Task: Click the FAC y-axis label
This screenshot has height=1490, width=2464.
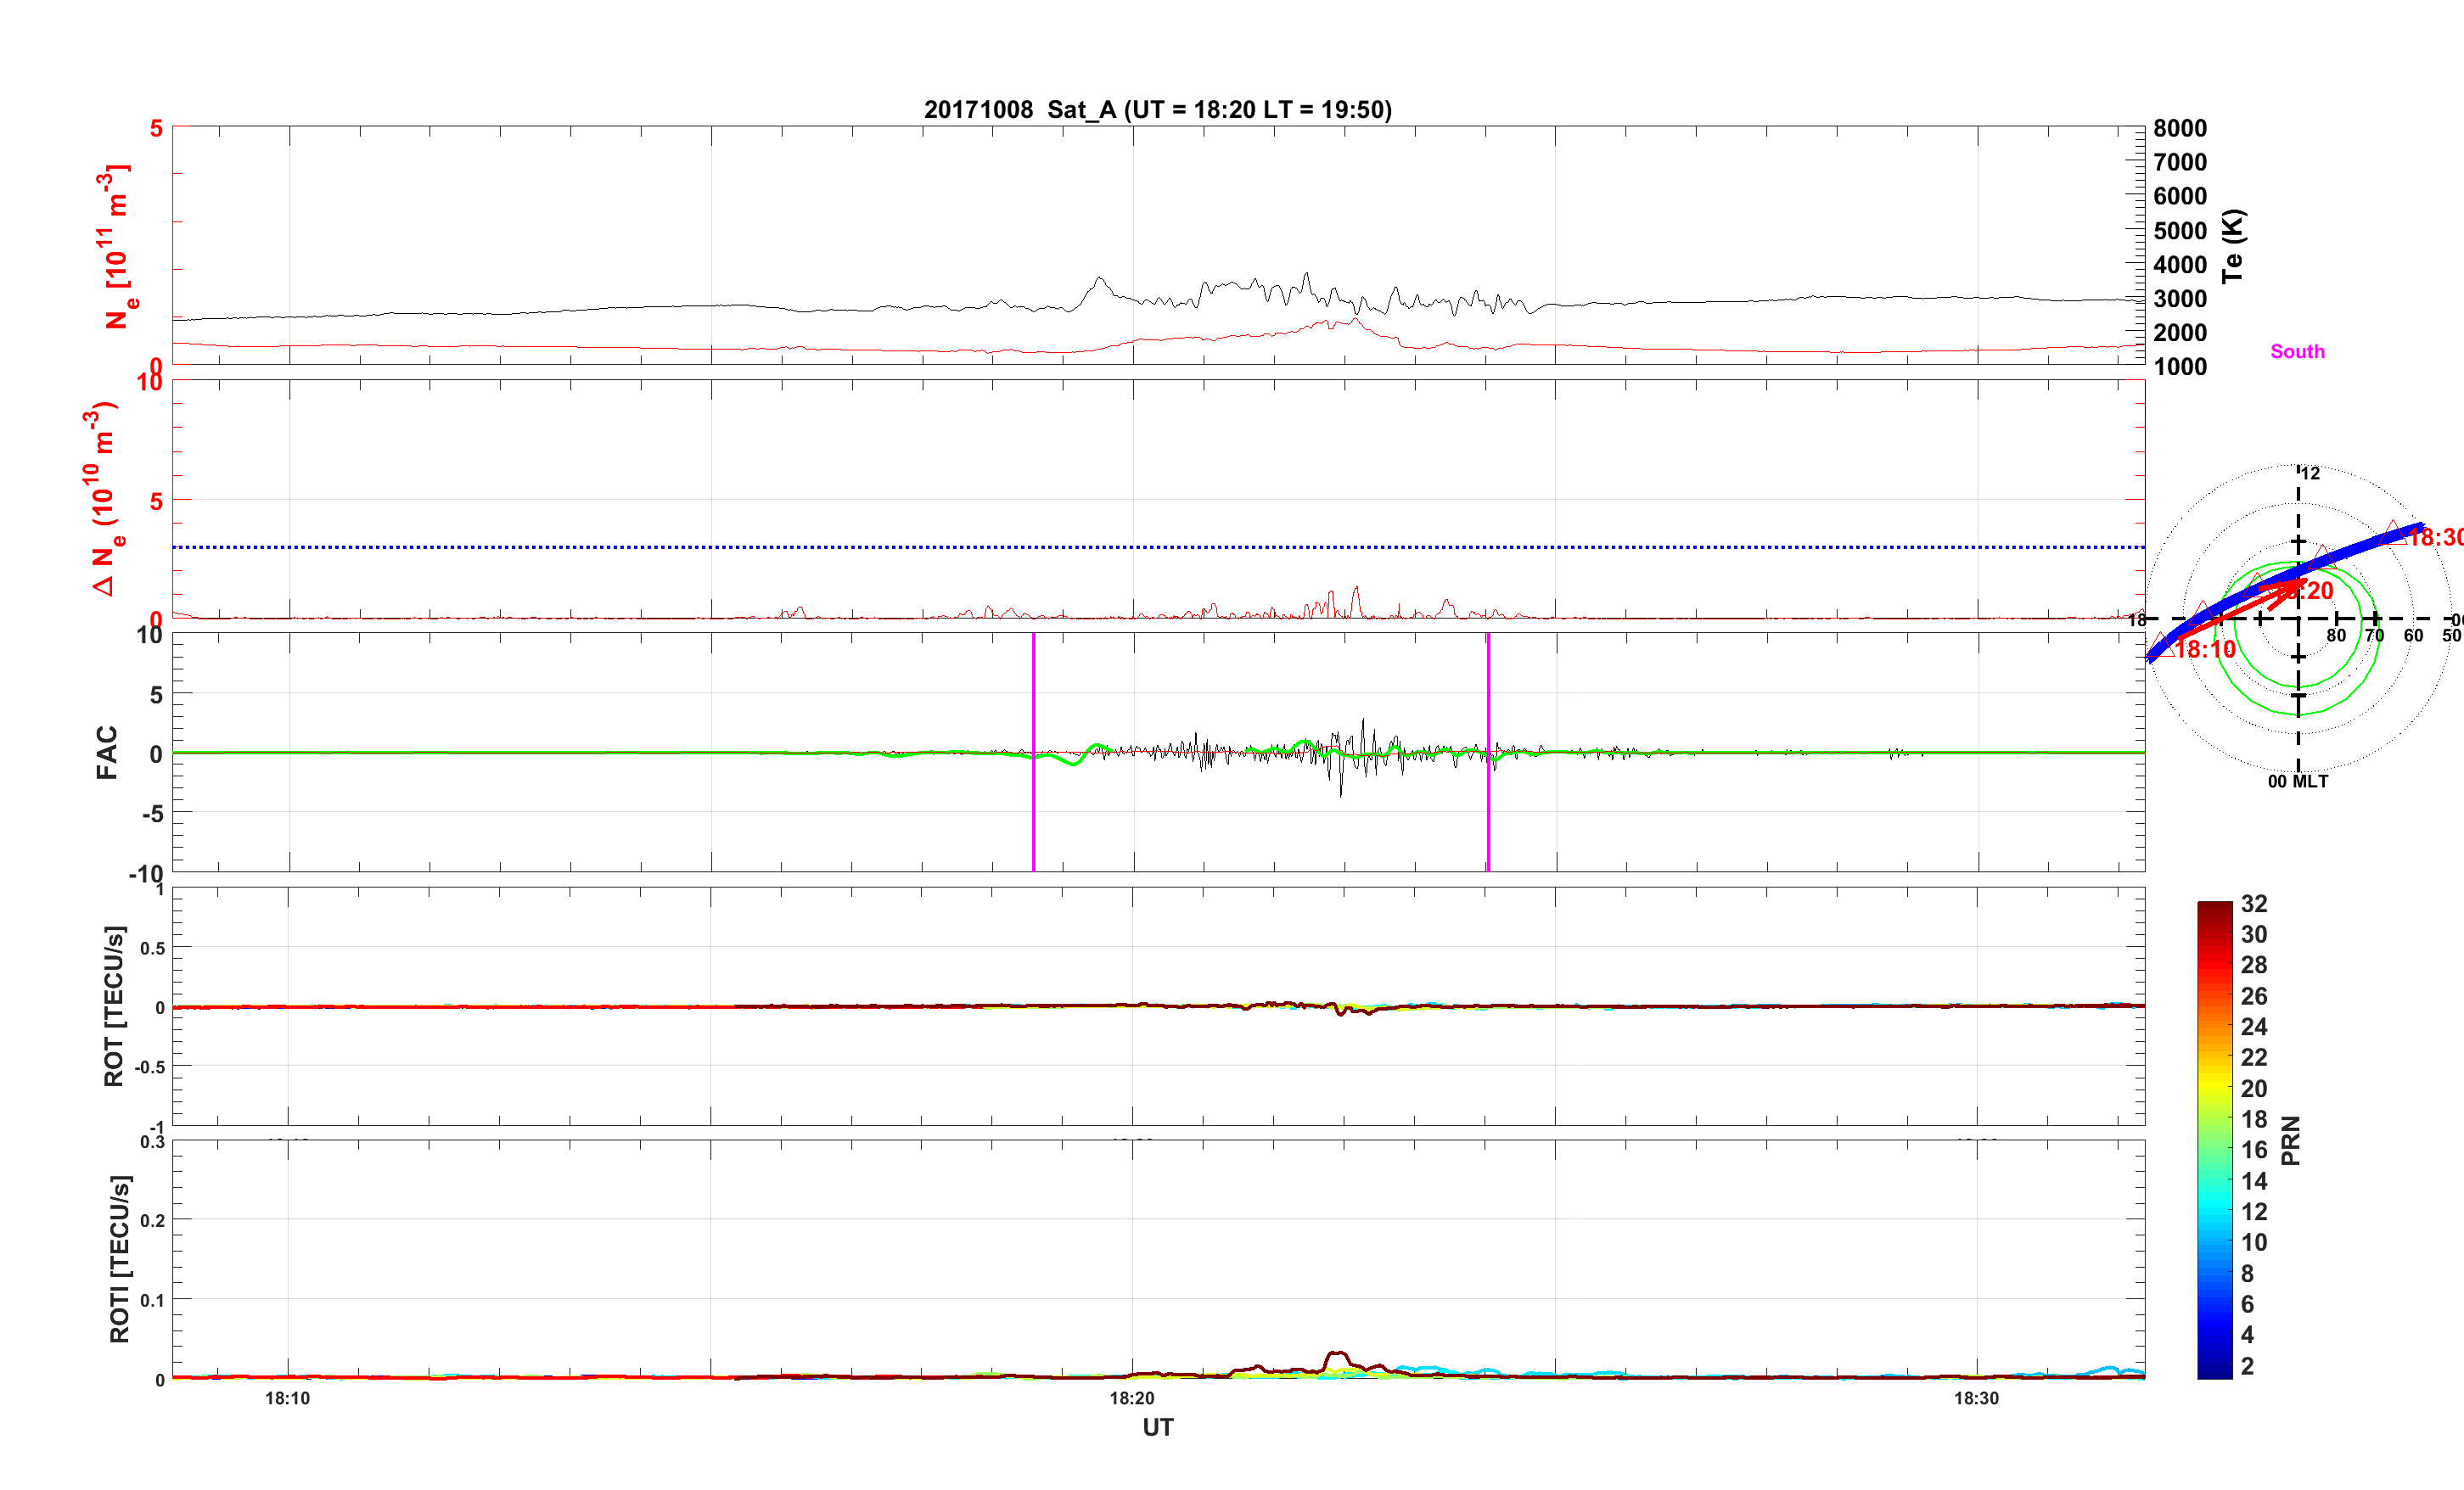Action: click(x=106, y=752)
